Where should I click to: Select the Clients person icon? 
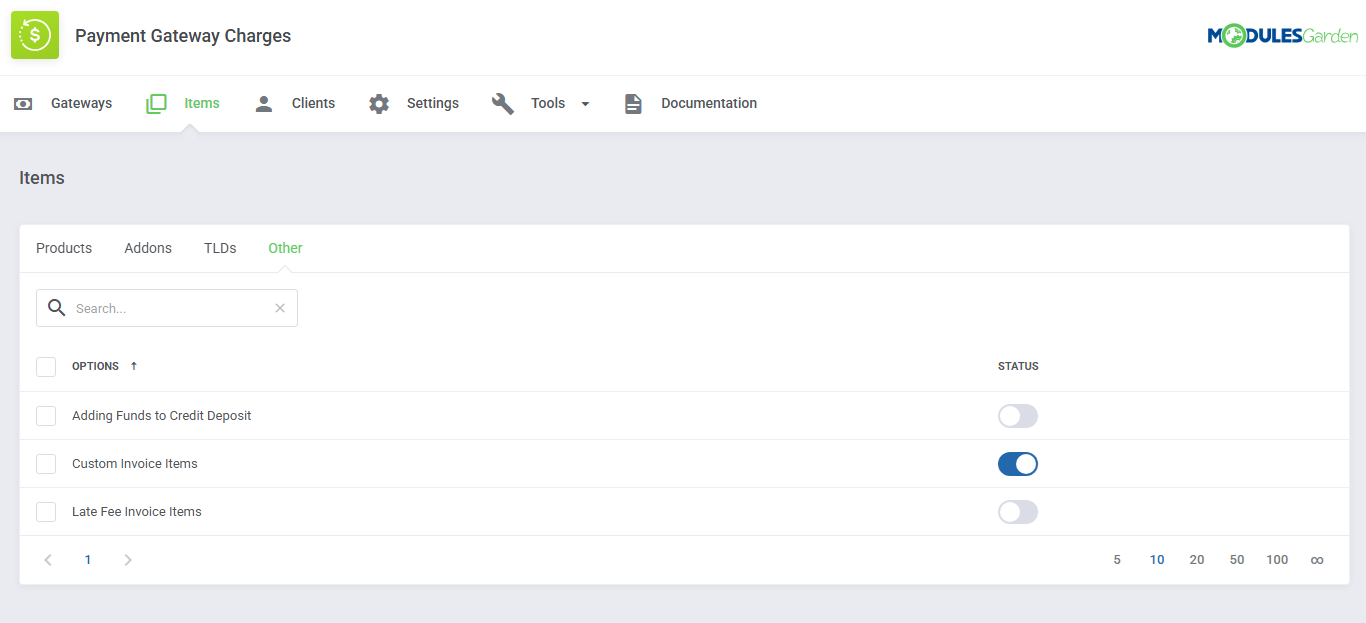click(x=263, y=103)
